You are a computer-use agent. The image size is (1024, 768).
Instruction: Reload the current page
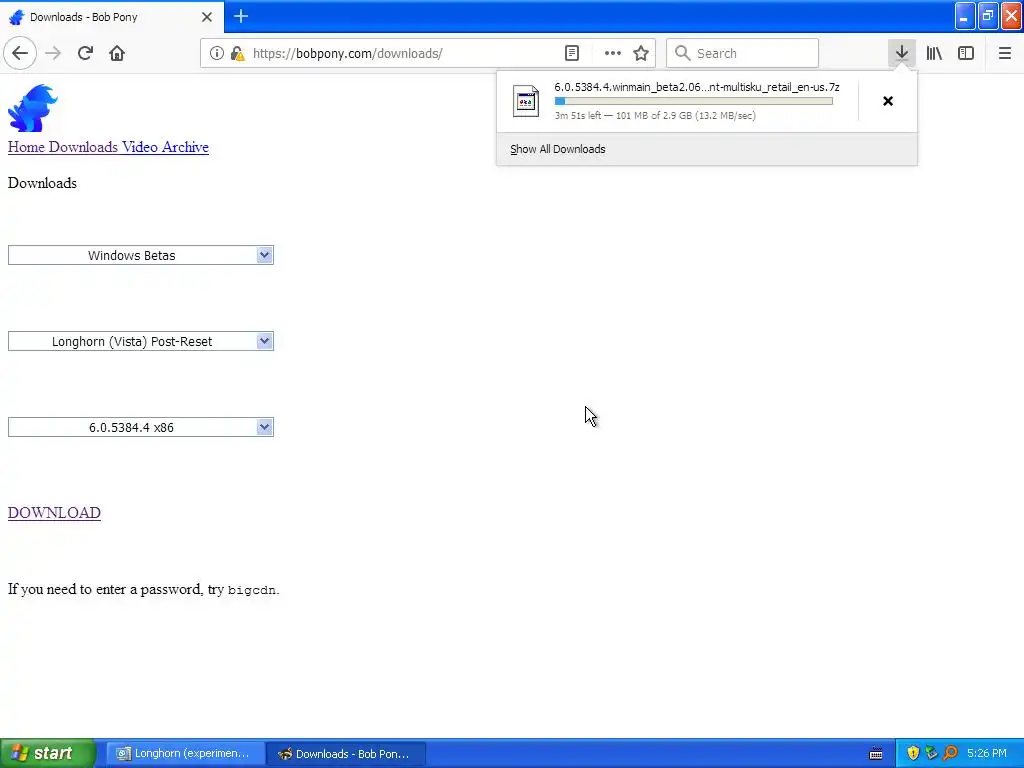point(85,53)
